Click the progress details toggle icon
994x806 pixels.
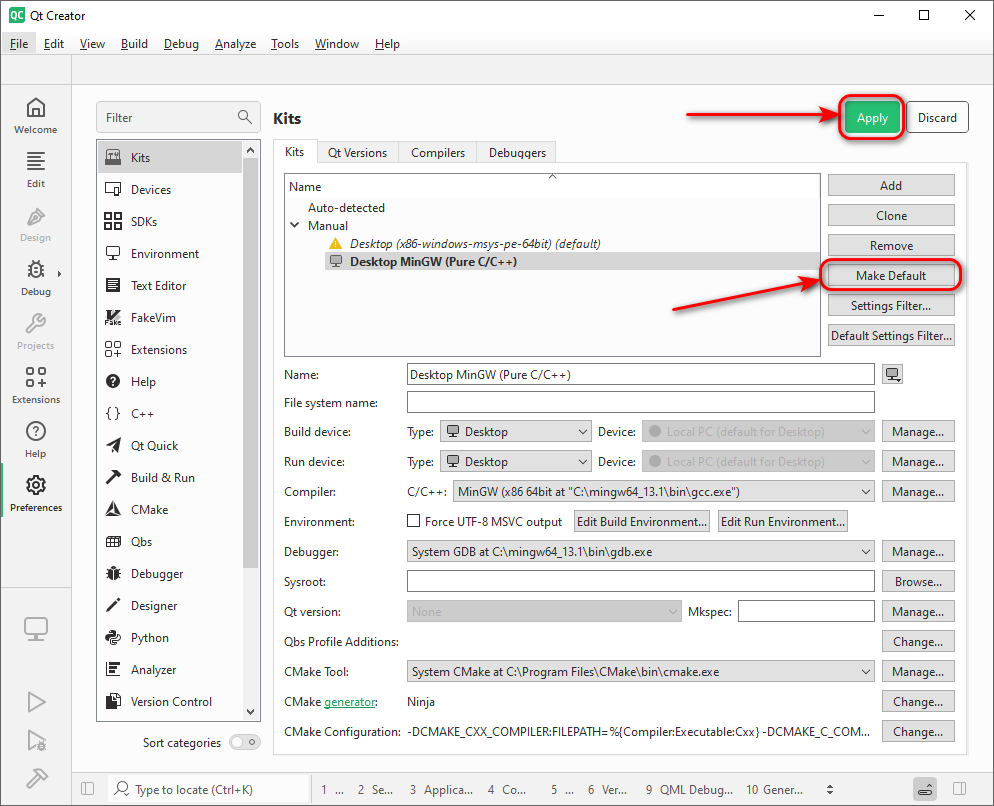925,789
